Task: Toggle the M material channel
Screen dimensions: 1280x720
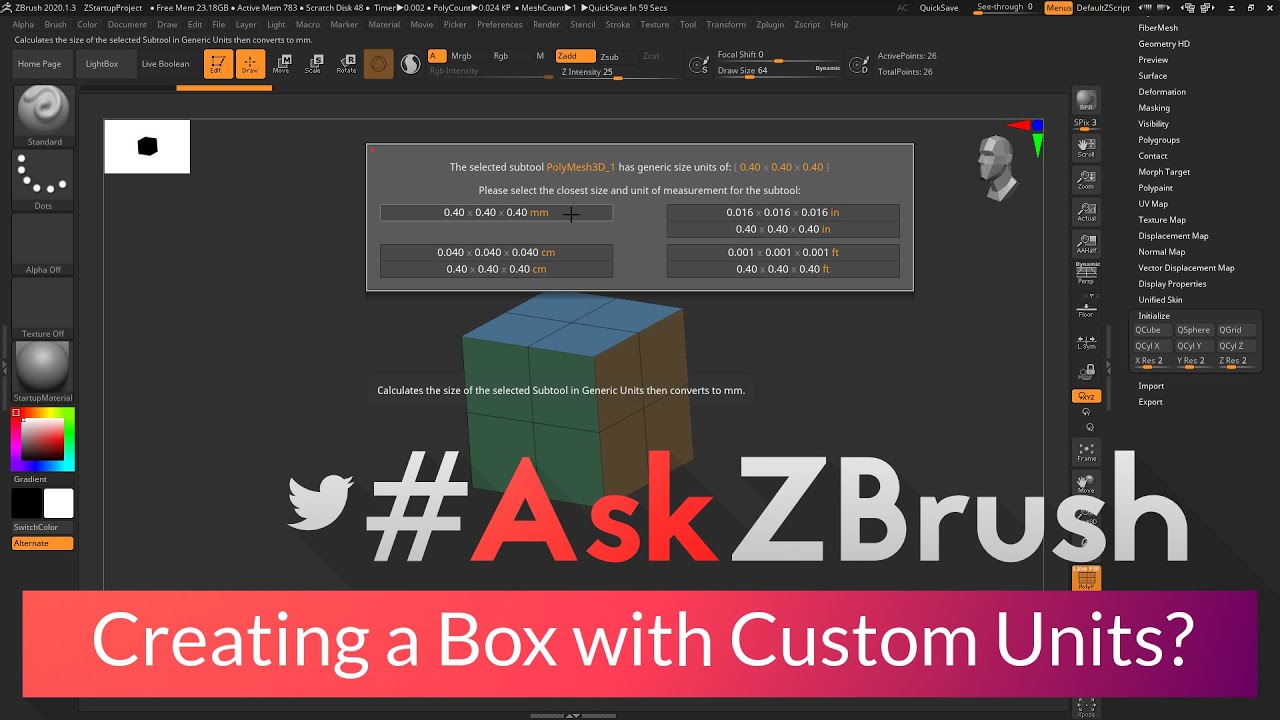Action: tap(540, 56)
